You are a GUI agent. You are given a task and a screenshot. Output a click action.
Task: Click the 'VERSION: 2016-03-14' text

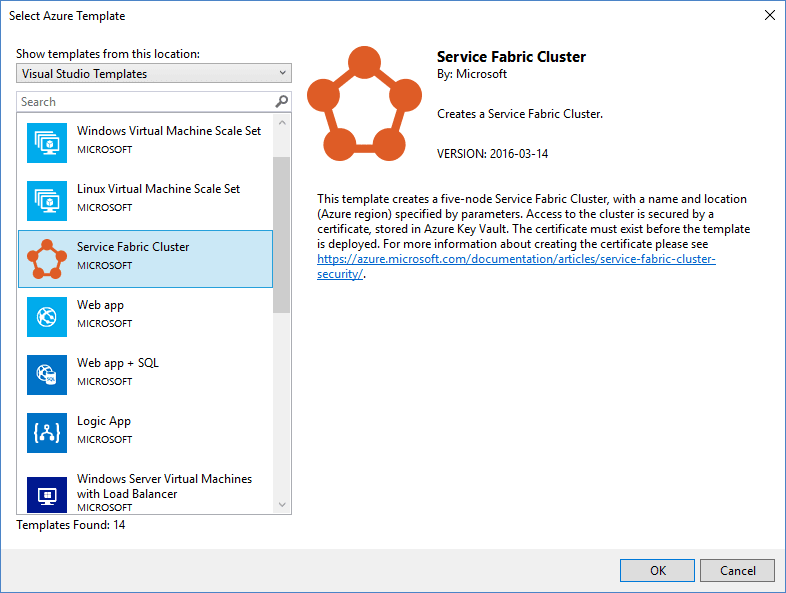tap(492, 154)
